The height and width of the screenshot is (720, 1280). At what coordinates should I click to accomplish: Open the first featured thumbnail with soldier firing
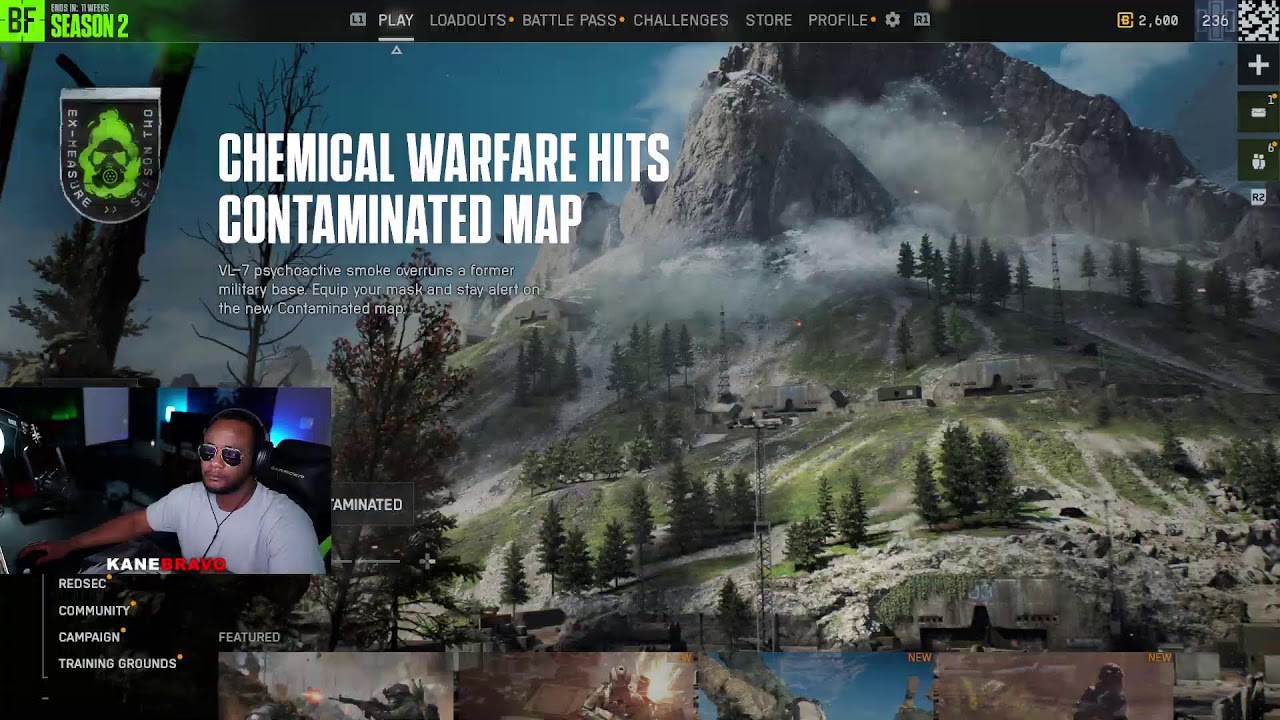336,686
